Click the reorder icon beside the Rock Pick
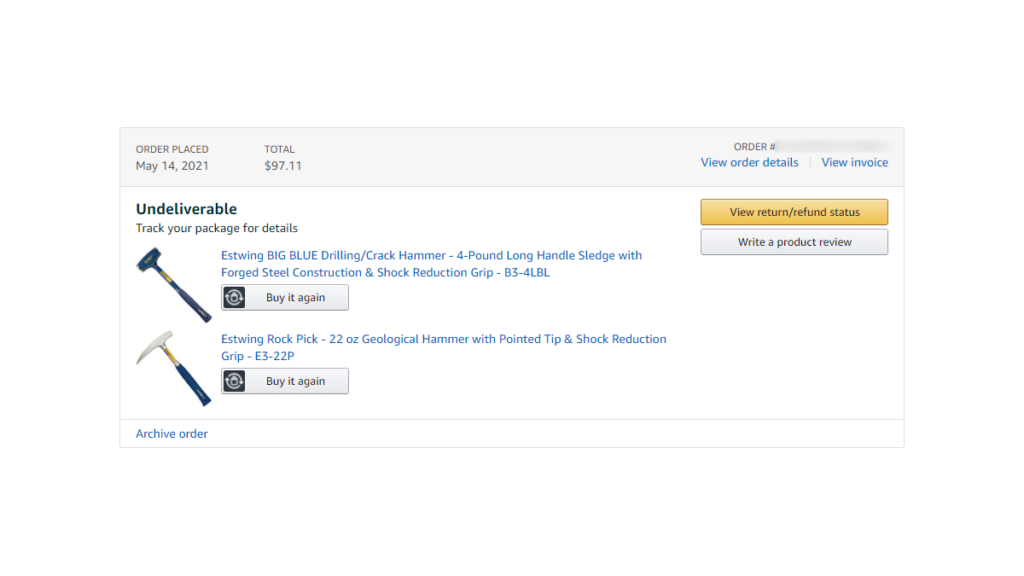 pyautogui.click(x=234, y=381)
